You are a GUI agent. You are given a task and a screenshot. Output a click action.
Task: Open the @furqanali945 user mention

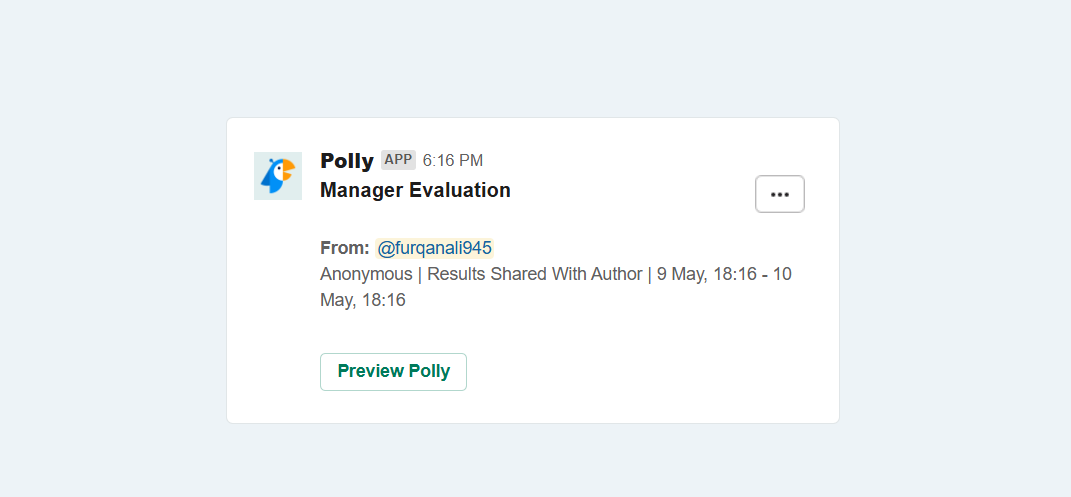[x=434, y=248]
